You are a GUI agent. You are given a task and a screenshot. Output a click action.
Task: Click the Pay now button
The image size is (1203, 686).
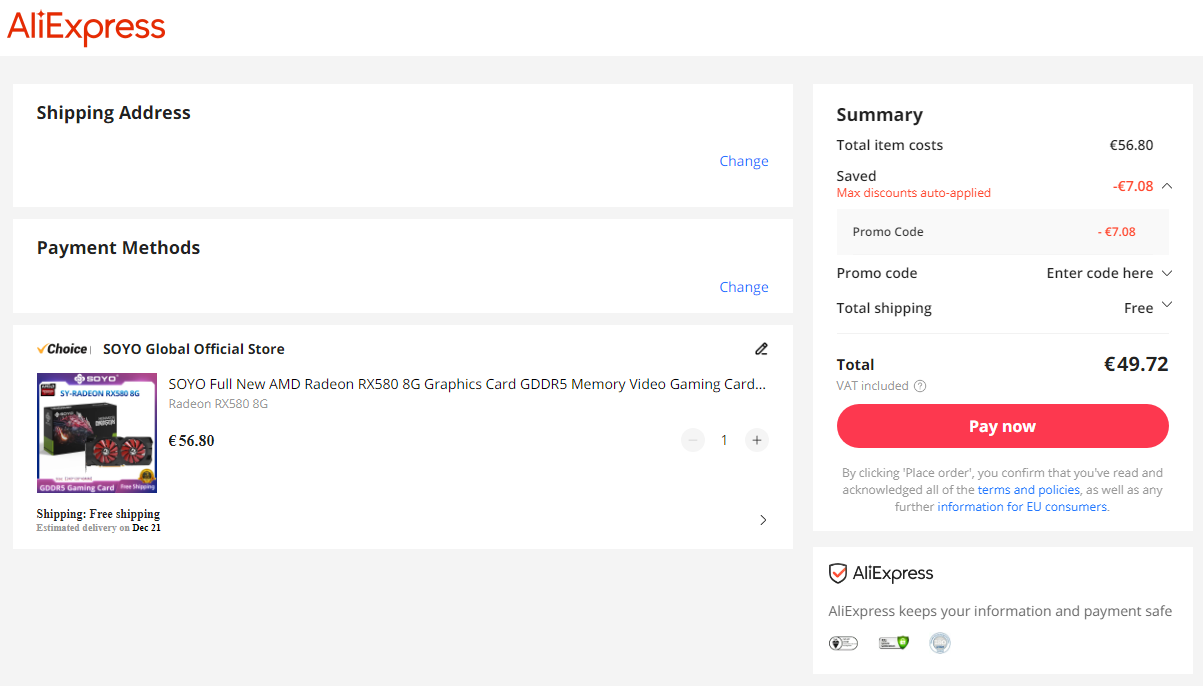coord(1003,426)
